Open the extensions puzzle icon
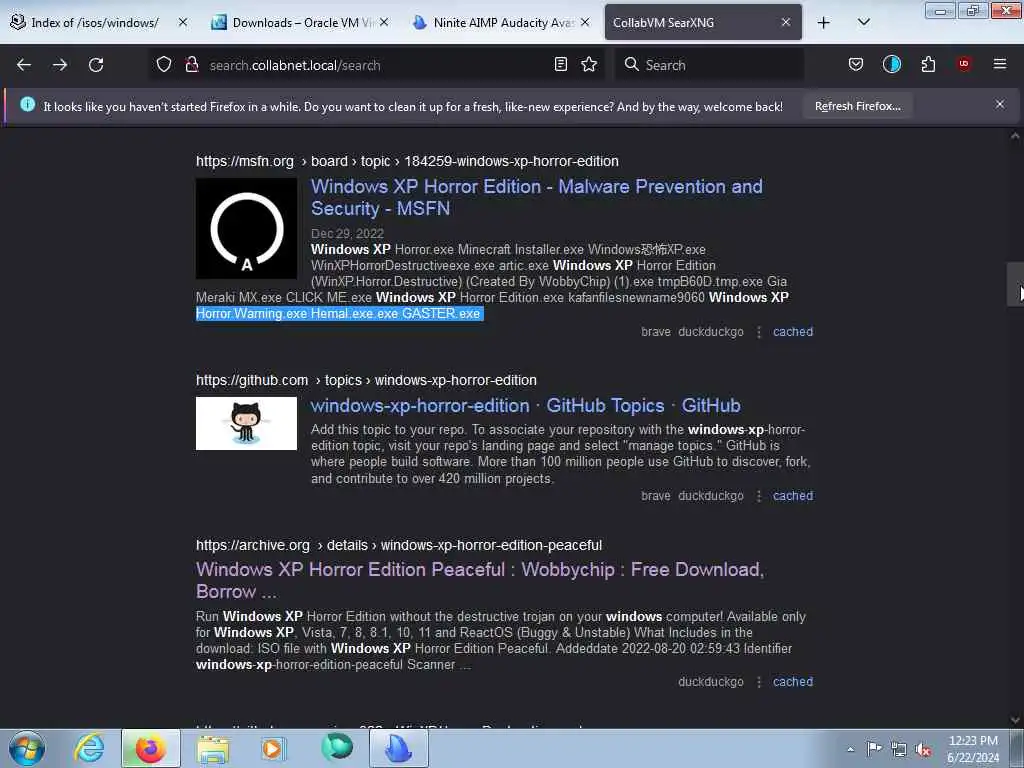1024x768 pixels. click(x=928, y=64)
